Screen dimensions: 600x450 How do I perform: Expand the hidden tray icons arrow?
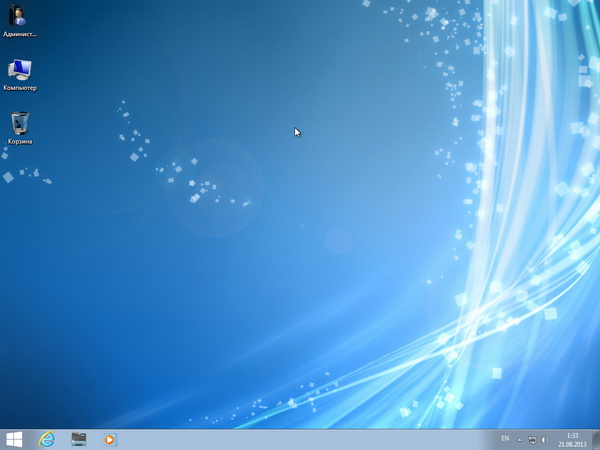[521, 440]
